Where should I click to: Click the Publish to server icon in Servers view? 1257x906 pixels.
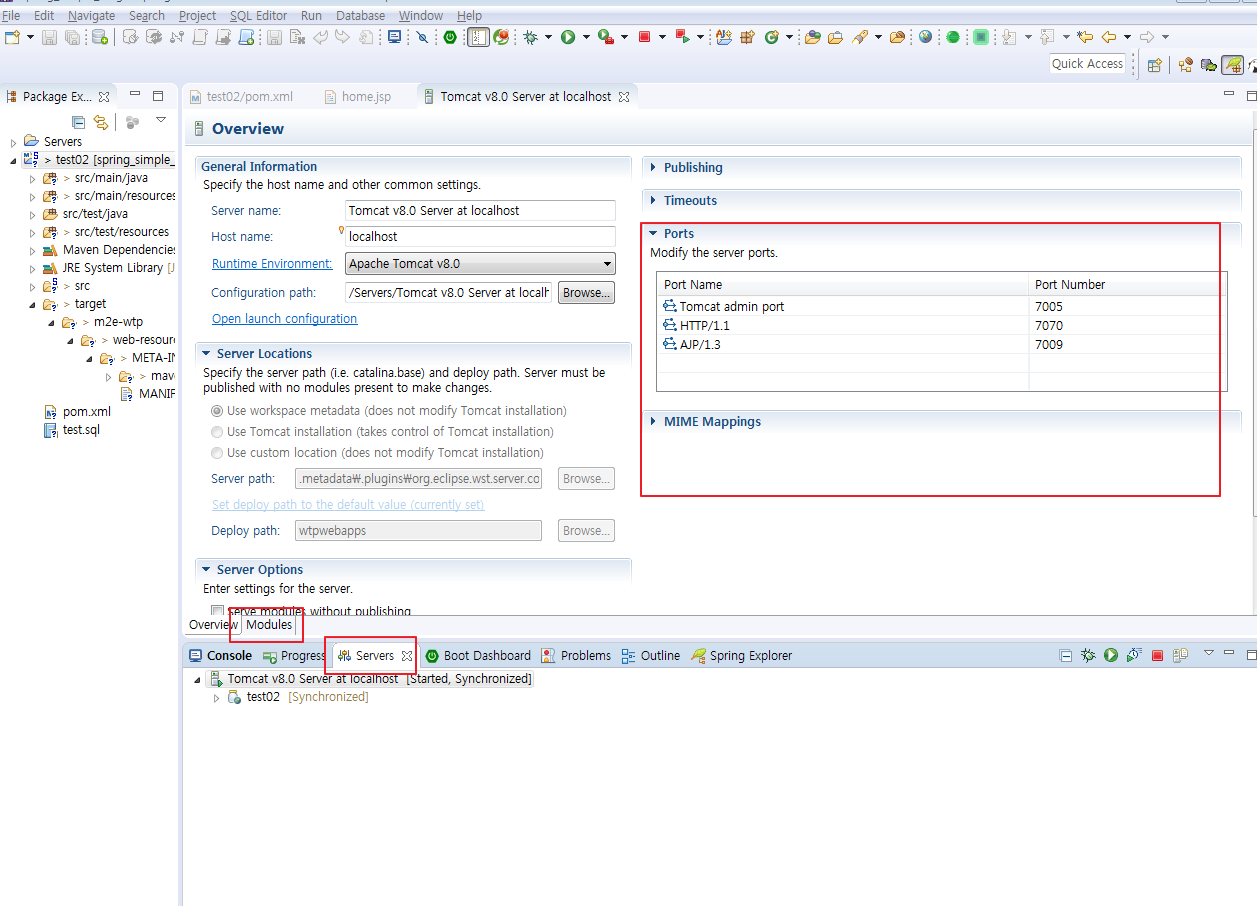click(x=1180, y=656)
